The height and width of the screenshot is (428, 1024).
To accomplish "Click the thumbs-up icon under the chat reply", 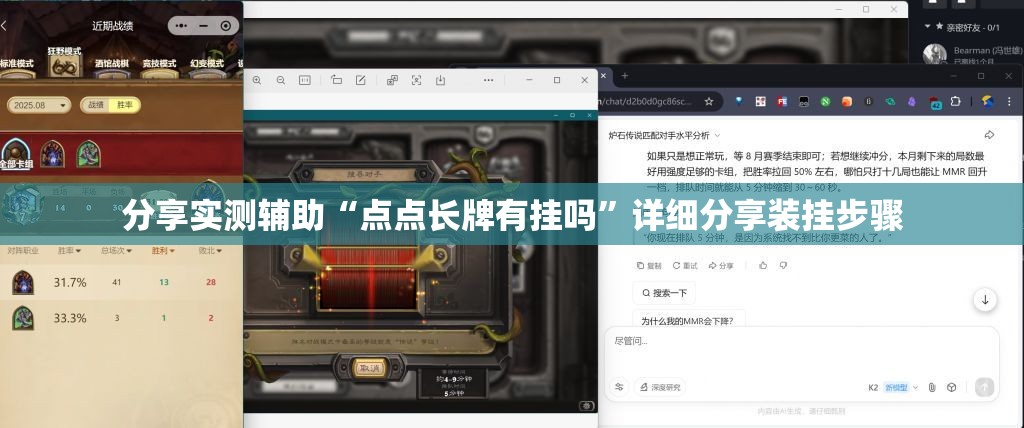I will coord(763,265).
